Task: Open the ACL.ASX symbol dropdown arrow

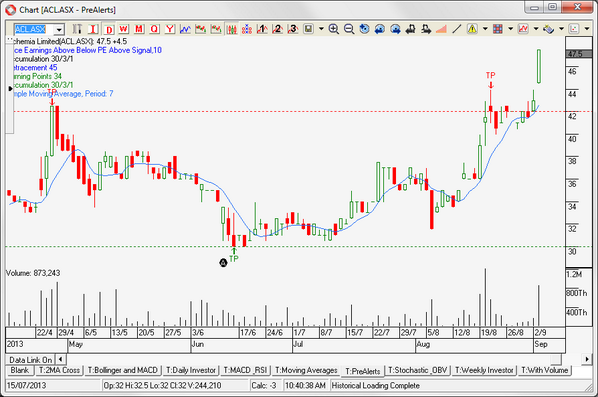Action: click(x=59, y=29)
